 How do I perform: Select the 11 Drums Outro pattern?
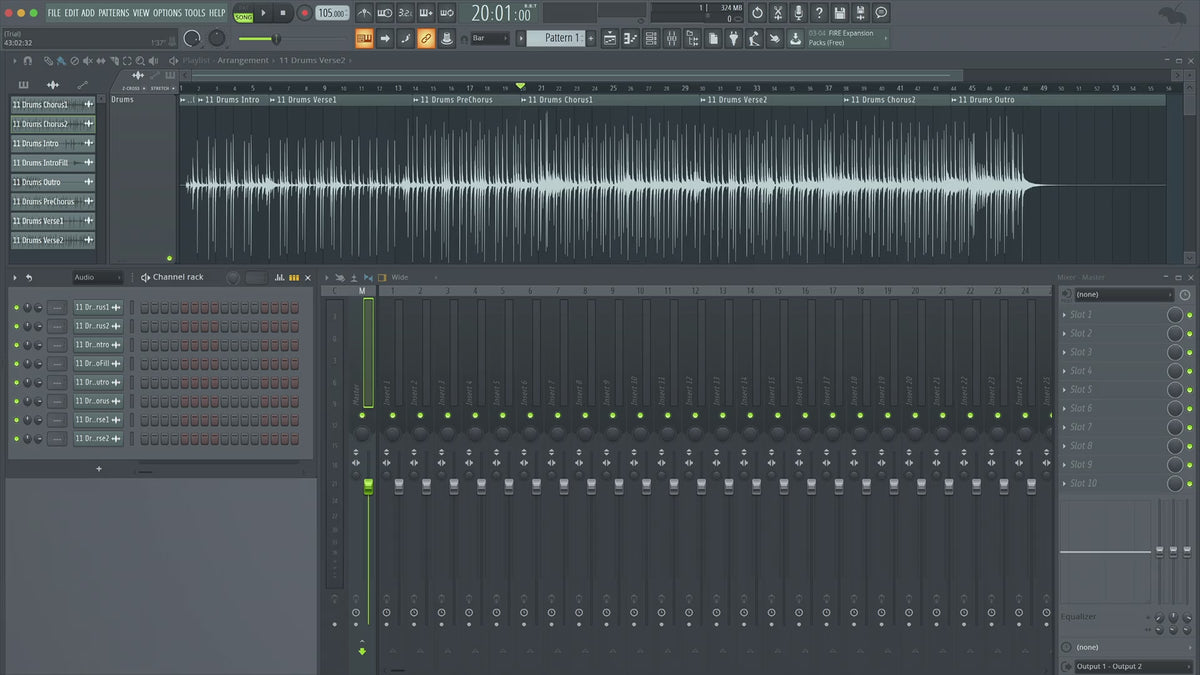[x=52, y=182]
